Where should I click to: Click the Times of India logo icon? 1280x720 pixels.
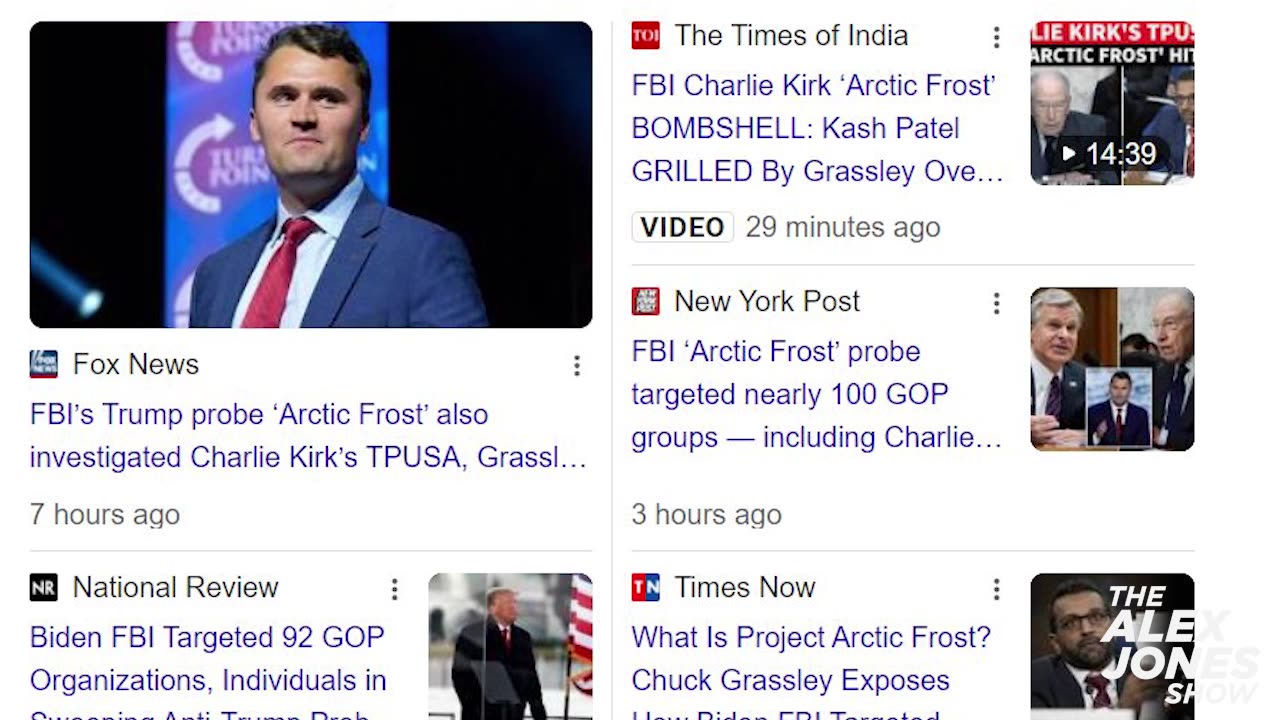coord(646,36)
